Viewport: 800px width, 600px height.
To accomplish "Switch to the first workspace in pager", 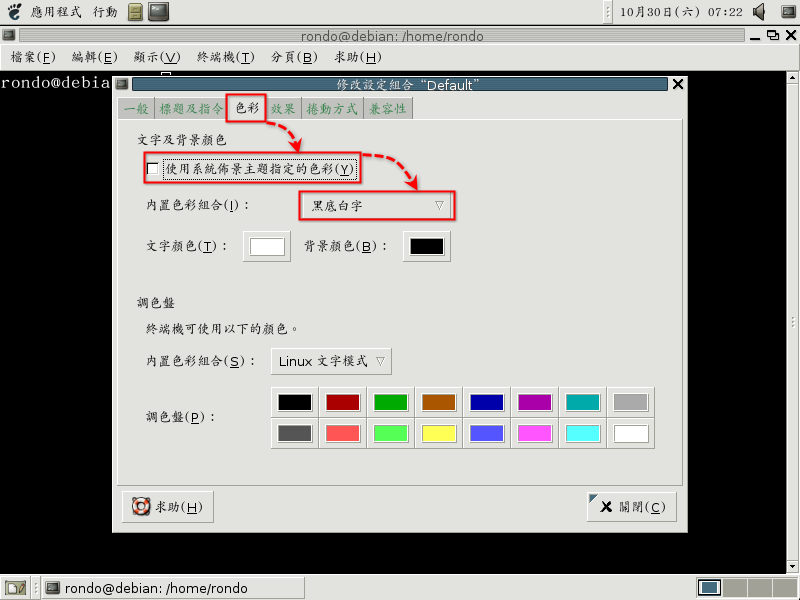I will 709,588.
